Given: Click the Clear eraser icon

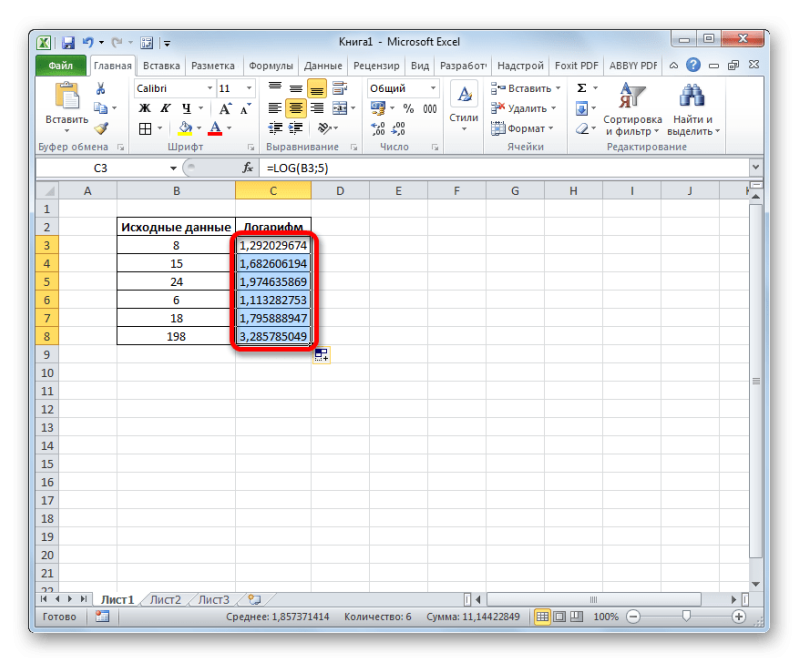Looking at the screenshot, I should tap(582, 129).
